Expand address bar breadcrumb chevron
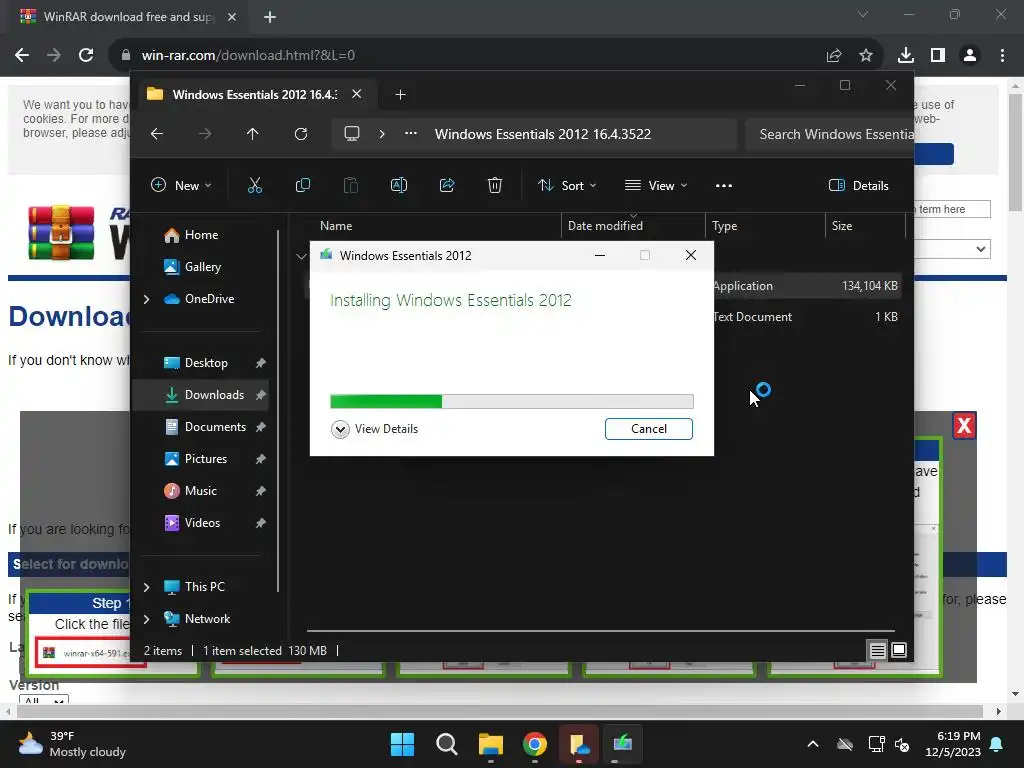1024x768 pixels. (382, 134)
